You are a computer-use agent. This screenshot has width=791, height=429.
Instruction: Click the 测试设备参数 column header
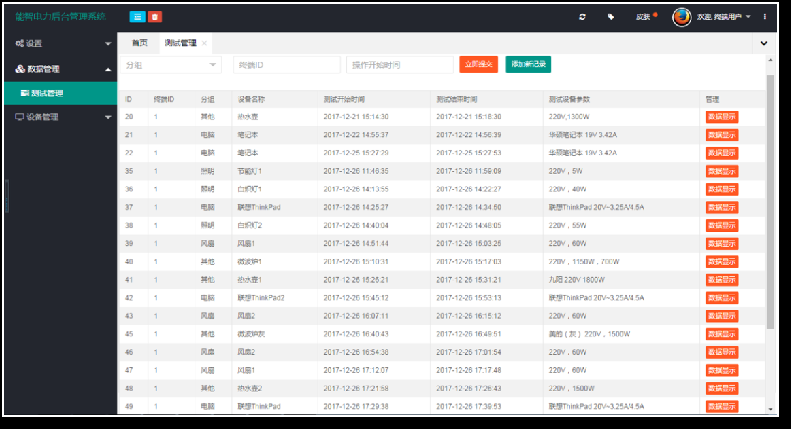569,99
